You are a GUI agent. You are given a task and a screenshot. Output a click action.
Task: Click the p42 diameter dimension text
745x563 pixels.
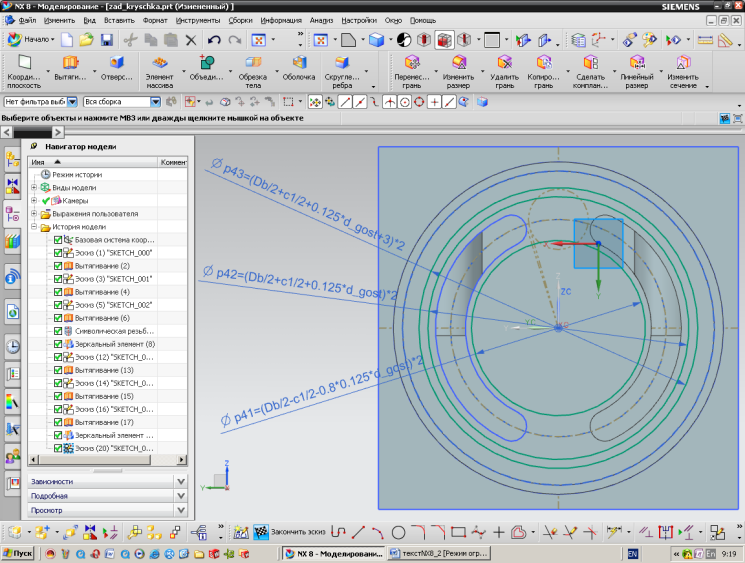[x=299, y=284]
